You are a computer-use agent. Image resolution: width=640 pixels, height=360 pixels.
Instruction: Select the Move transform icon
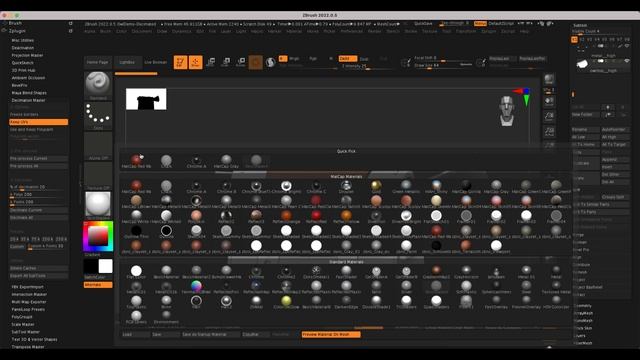pos(211,62)
